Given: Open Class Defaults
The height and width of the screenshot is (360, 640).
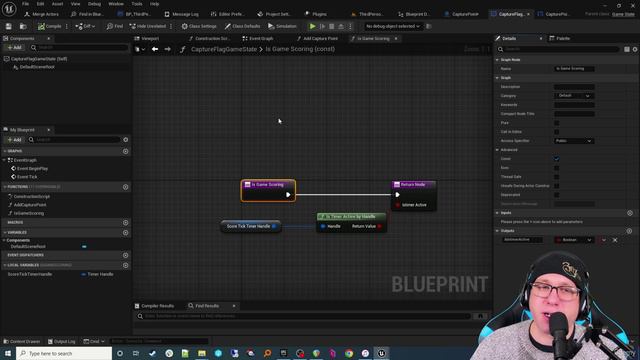Looking at the screenshot, I should point(242,26).
